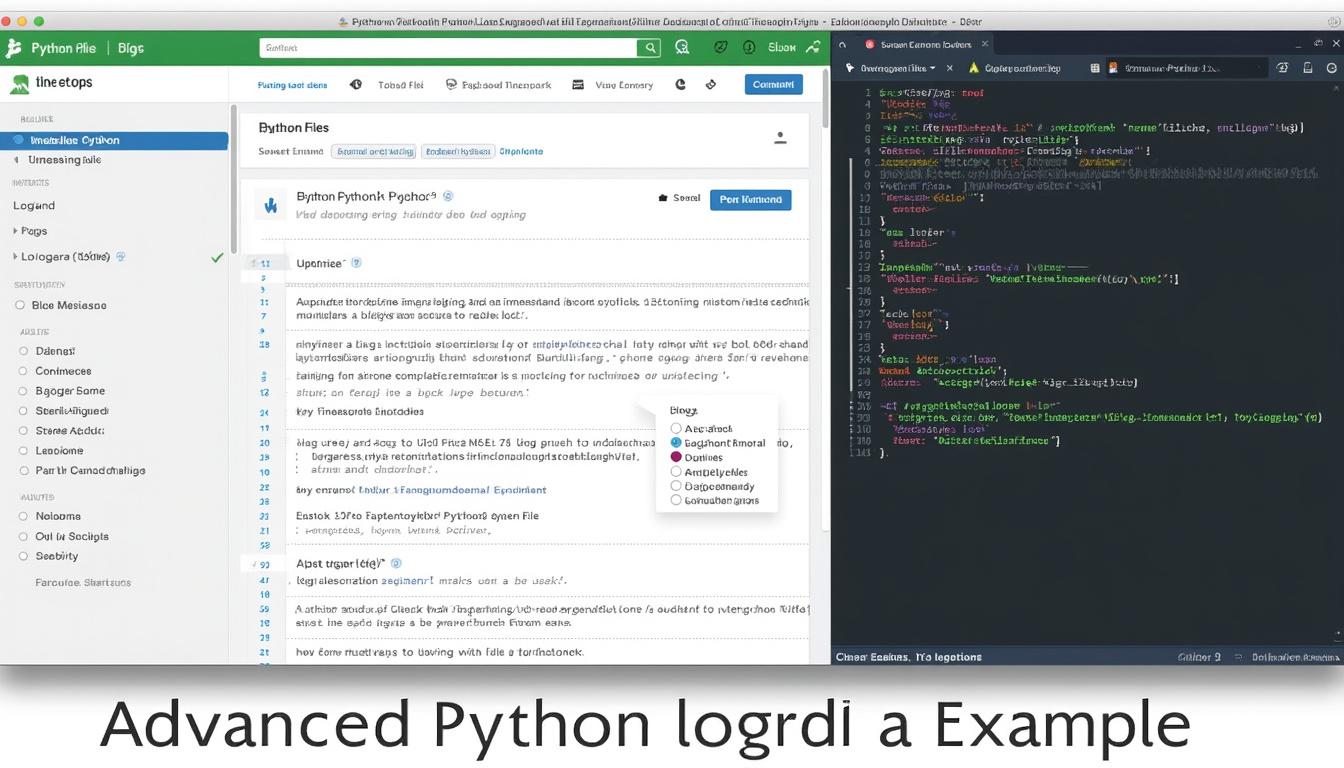
Task: Open the Upontiee section chevron
Action: [355, 263]
